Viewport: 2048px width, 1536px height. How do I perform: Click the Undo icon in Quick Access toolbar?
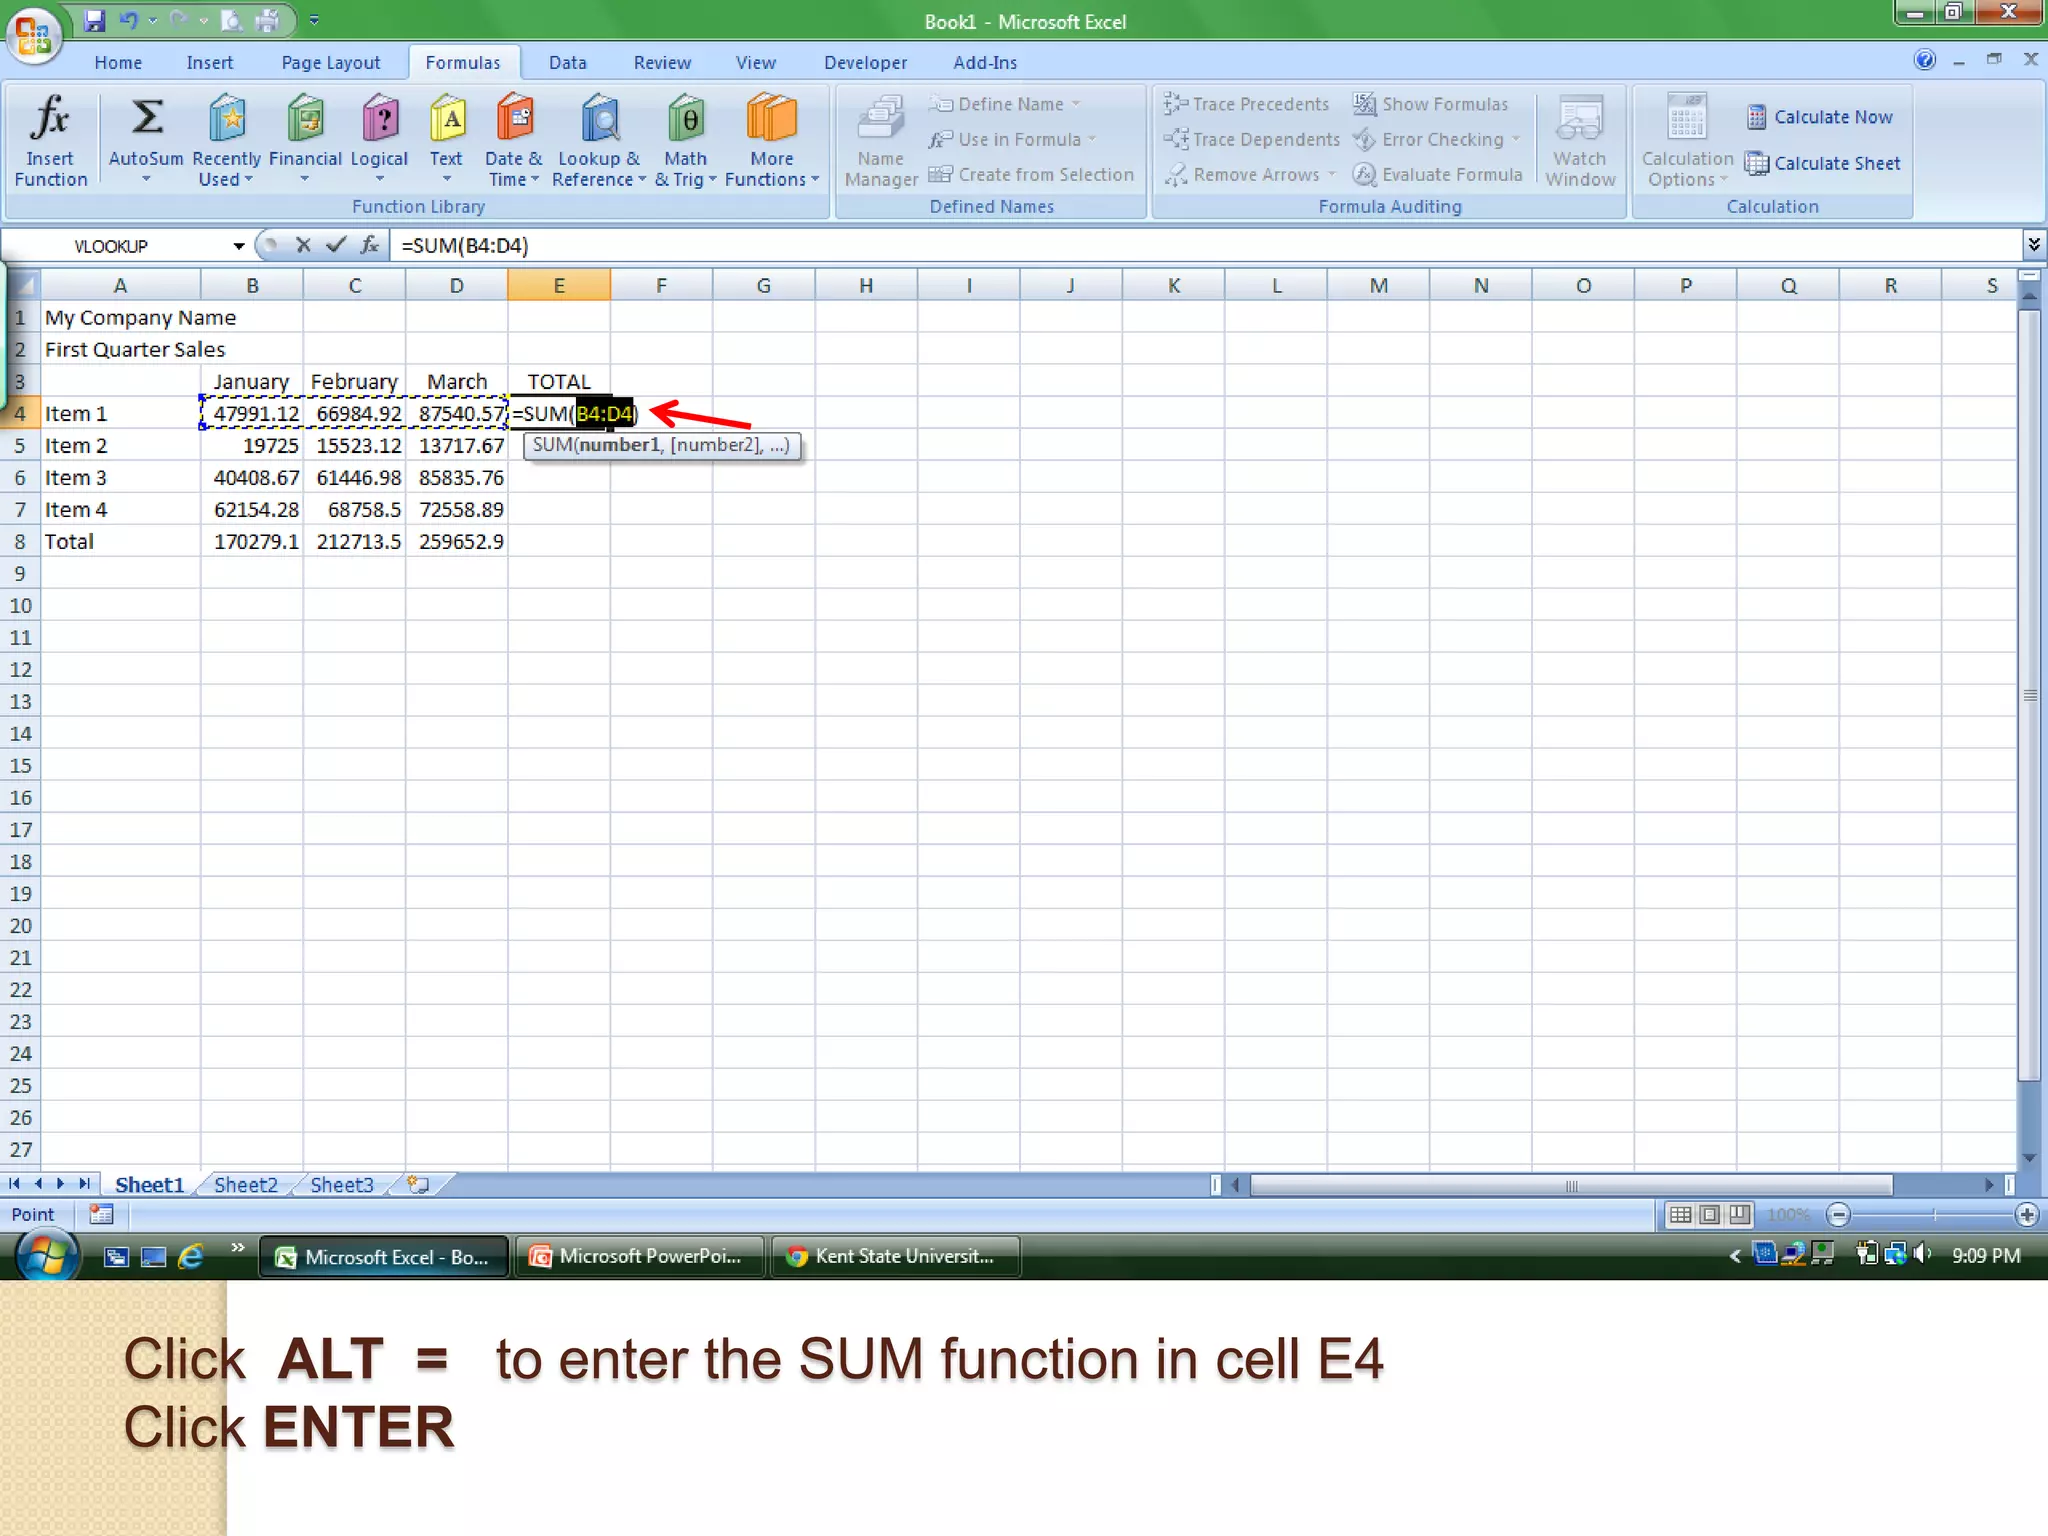pos(129,20)
